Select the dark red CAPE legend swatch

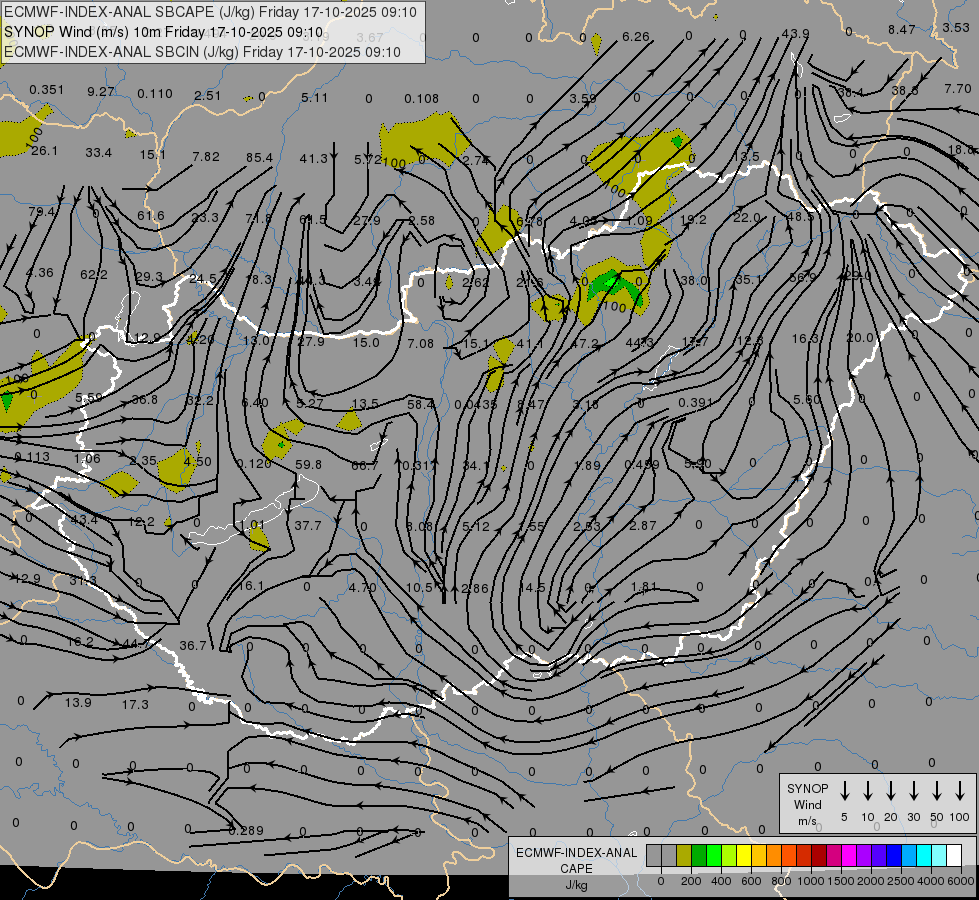[x=819, y=856]
